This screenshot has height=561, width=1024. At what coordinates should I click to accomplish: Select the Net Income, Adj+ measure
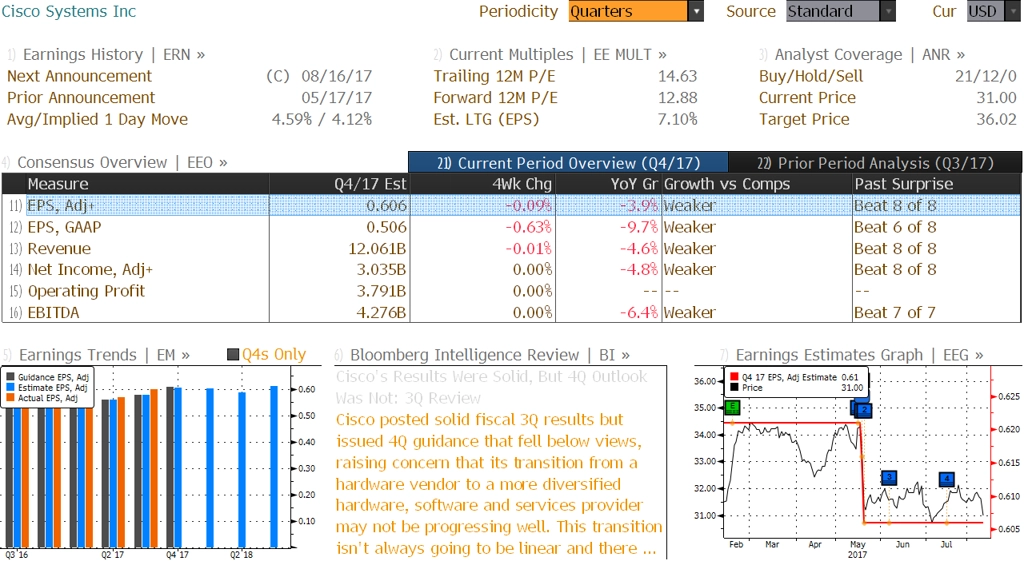90,269
